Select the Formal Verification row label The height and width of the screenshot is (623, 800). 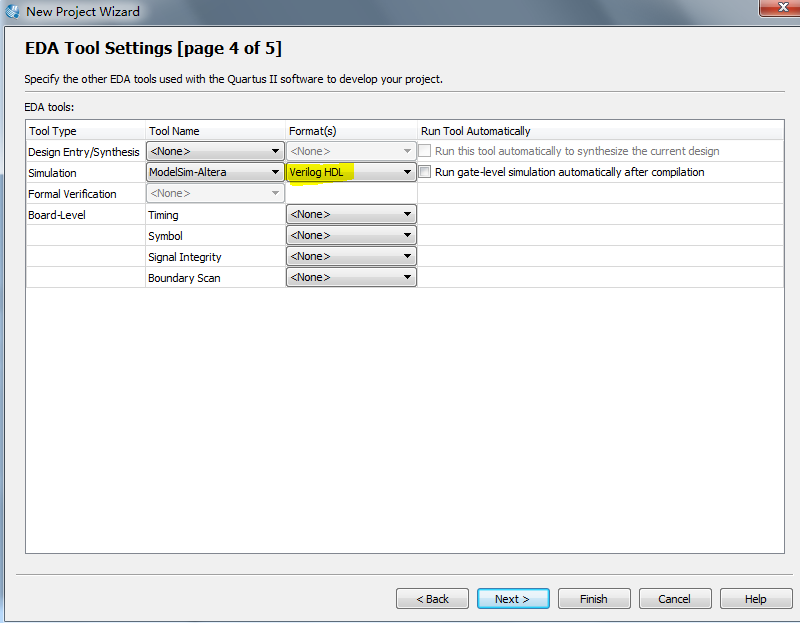pos(72,194)
